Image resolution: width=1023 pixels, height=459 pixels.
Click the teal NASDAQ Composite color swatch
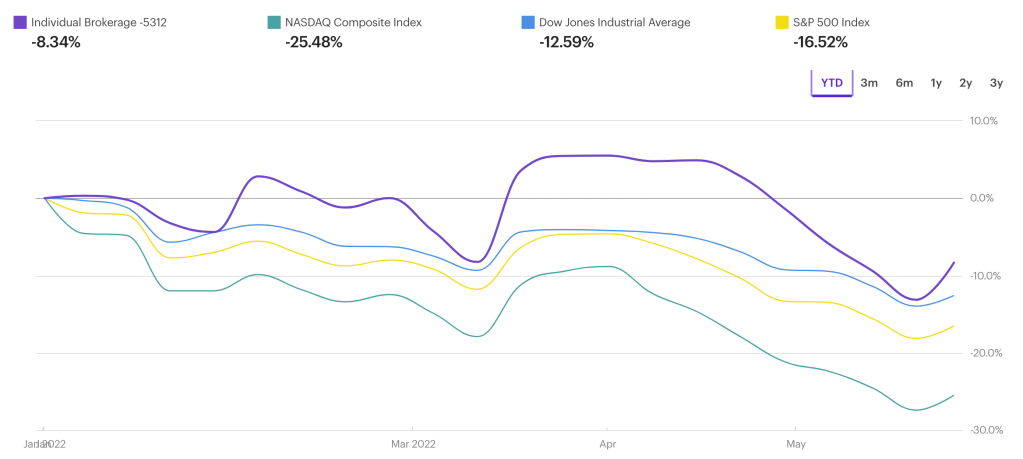click(x=274, y=22)
